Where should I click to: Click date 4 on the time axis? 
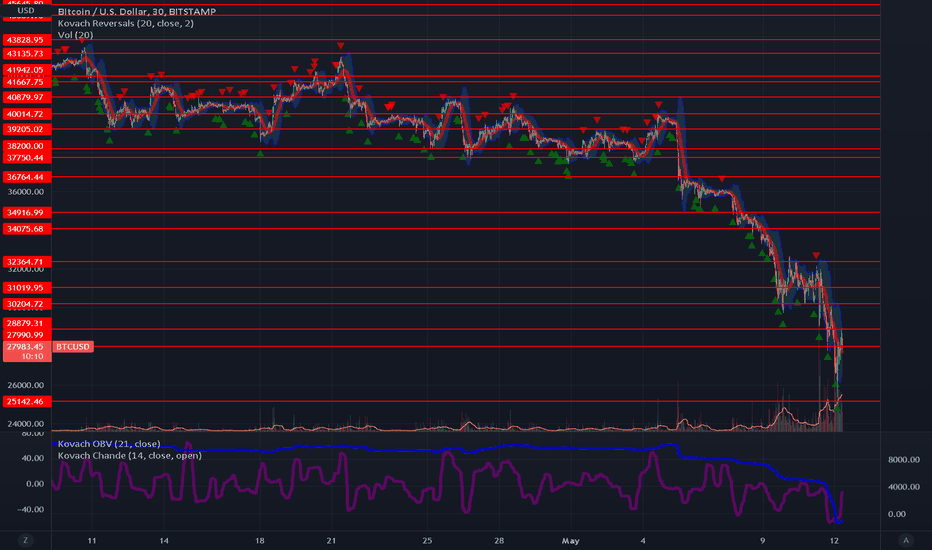(643, 541)
